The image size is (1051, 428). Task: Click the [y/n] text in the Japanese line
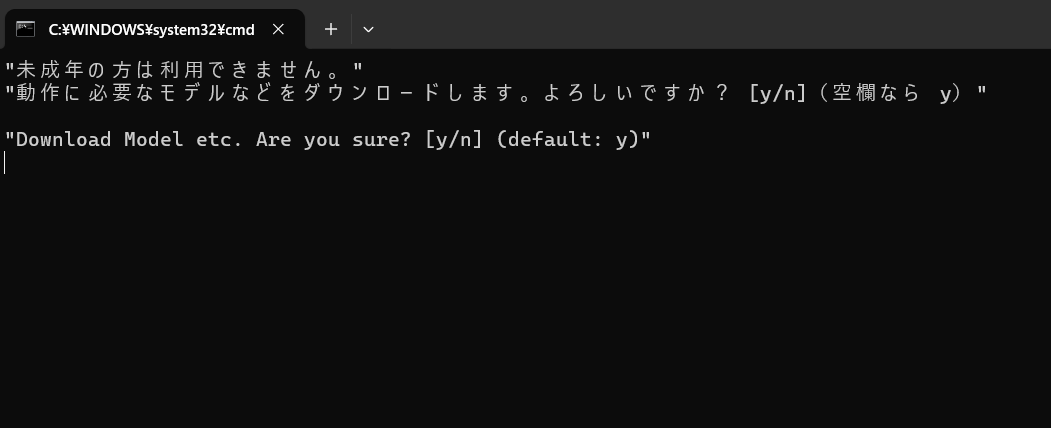[778, 94]
